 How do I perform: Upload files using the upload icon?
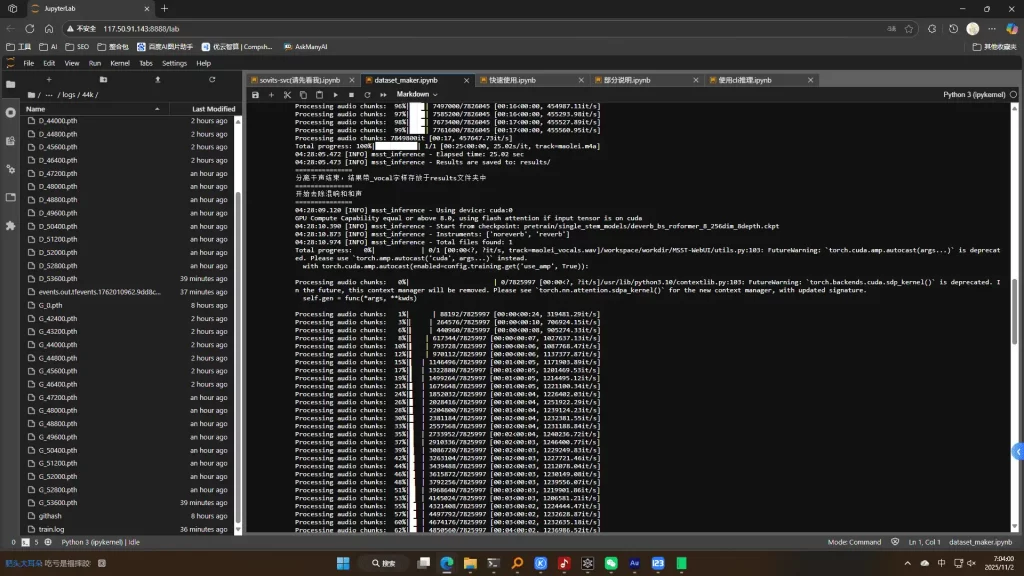coord(157,79)
